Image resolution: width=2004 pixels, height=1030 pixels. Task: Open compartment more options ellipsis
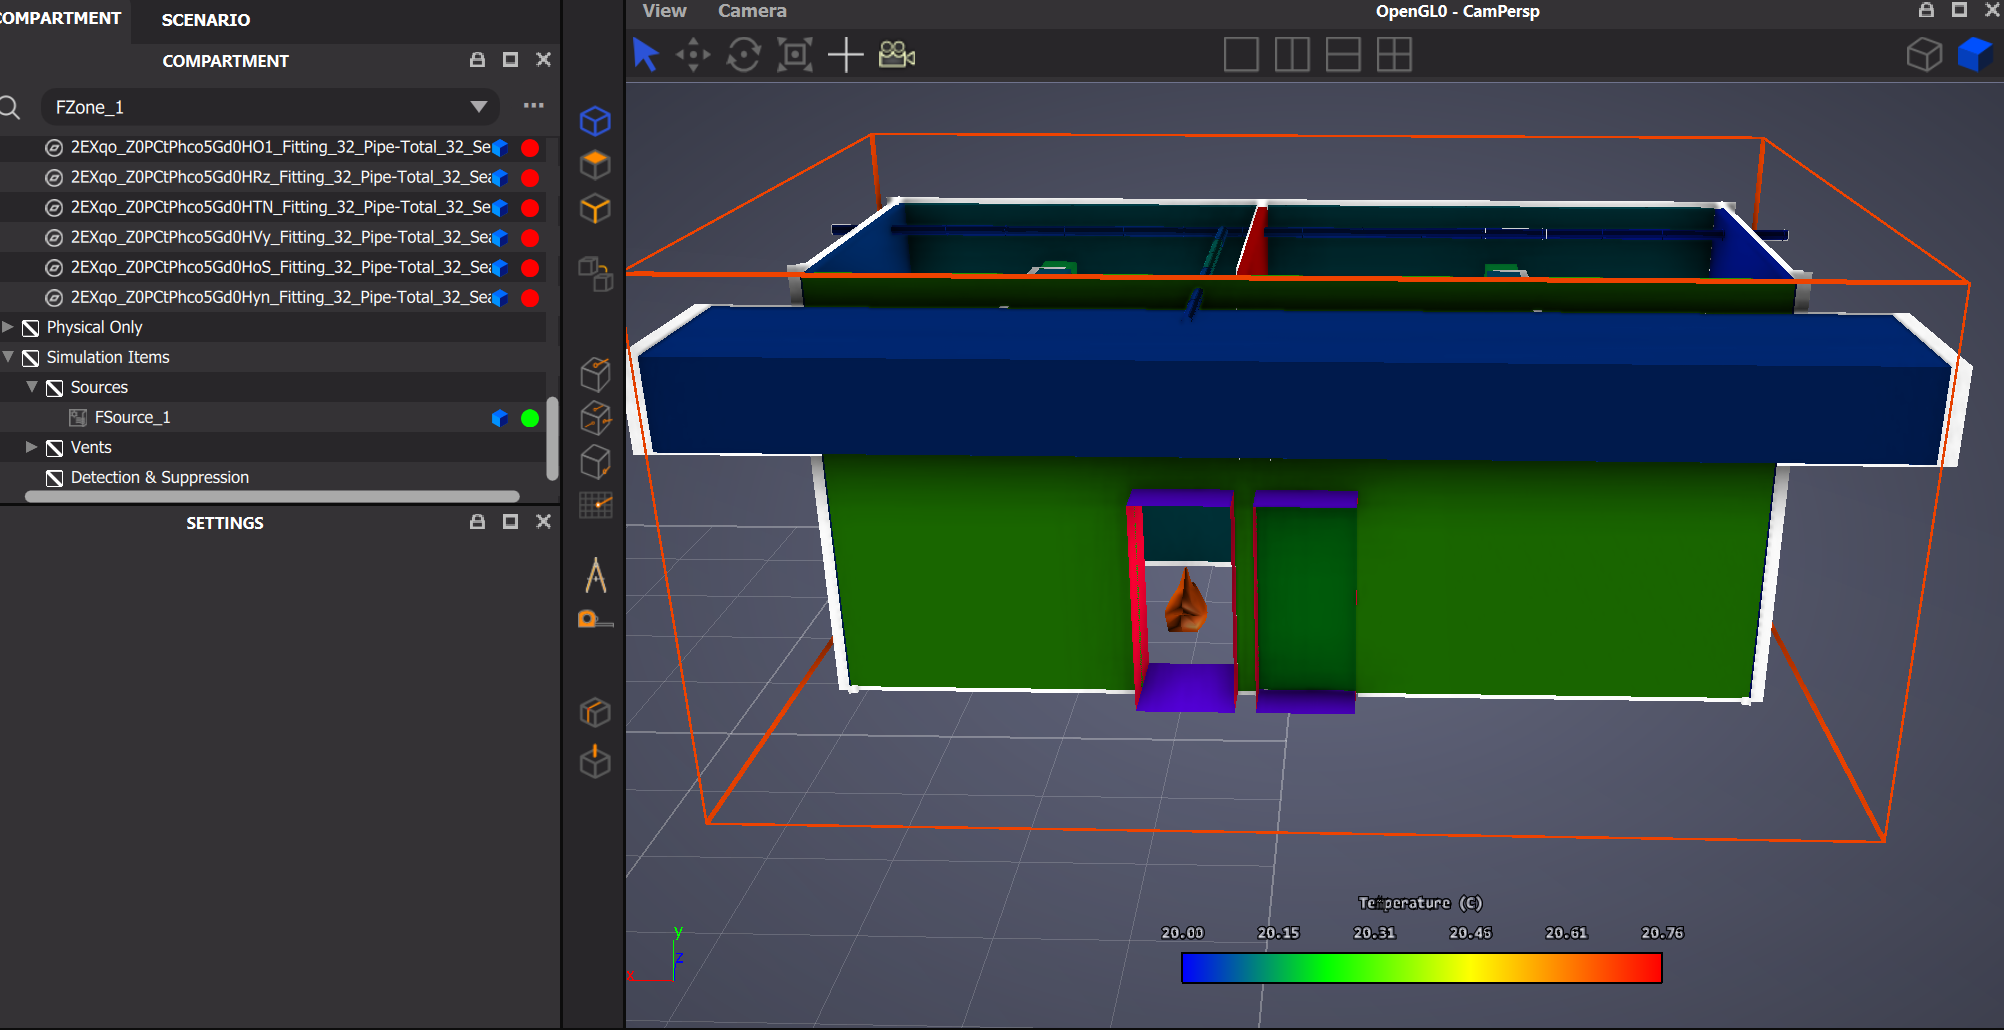533,106
